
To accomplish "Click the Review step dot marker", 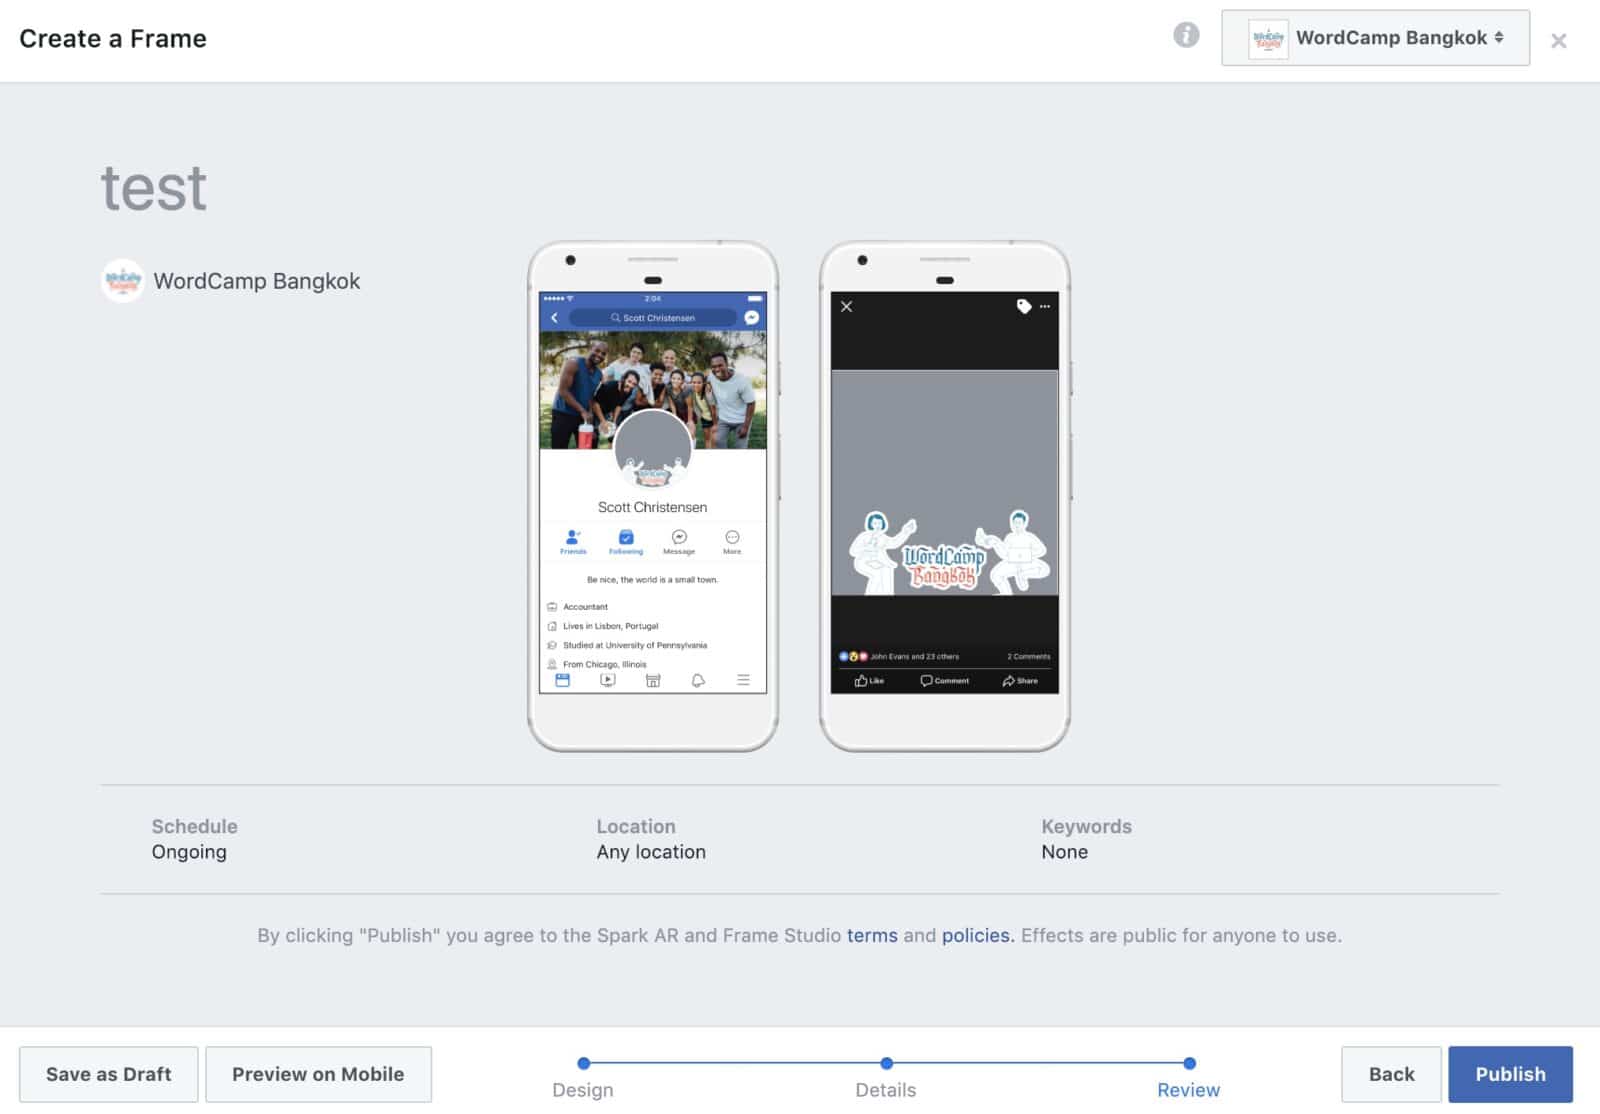I will pos(1189,1063).
